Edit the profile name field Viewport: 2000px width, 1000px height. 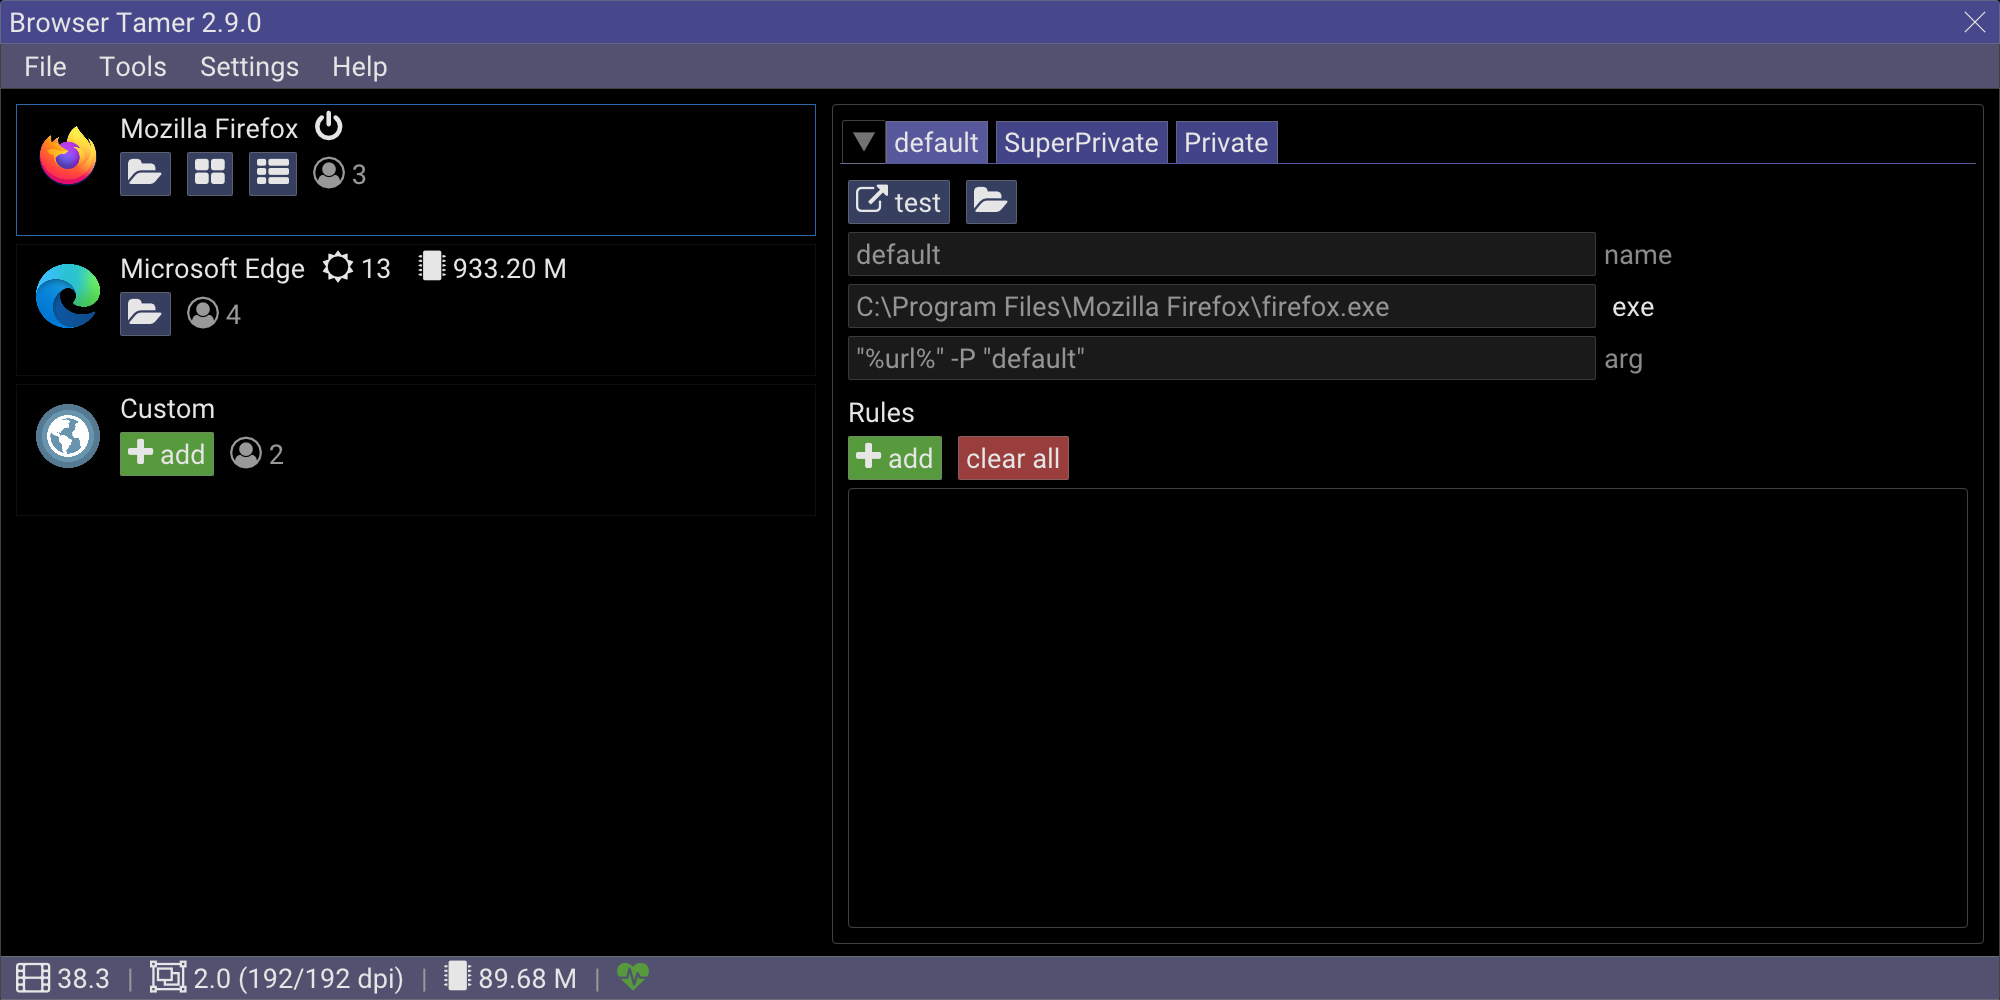[1221, 255]
